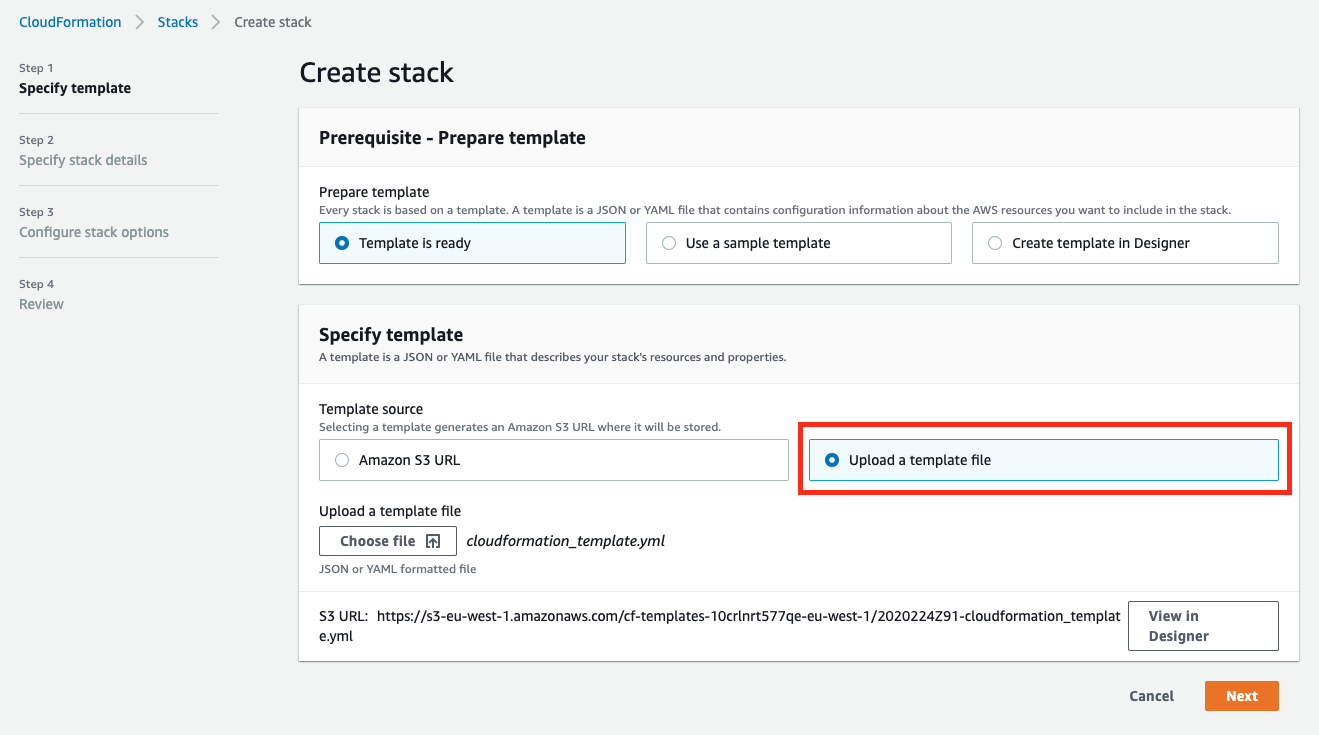Open the CloudFormation breadcrumb link
1319x735 pixels.
tap(70, 22)
